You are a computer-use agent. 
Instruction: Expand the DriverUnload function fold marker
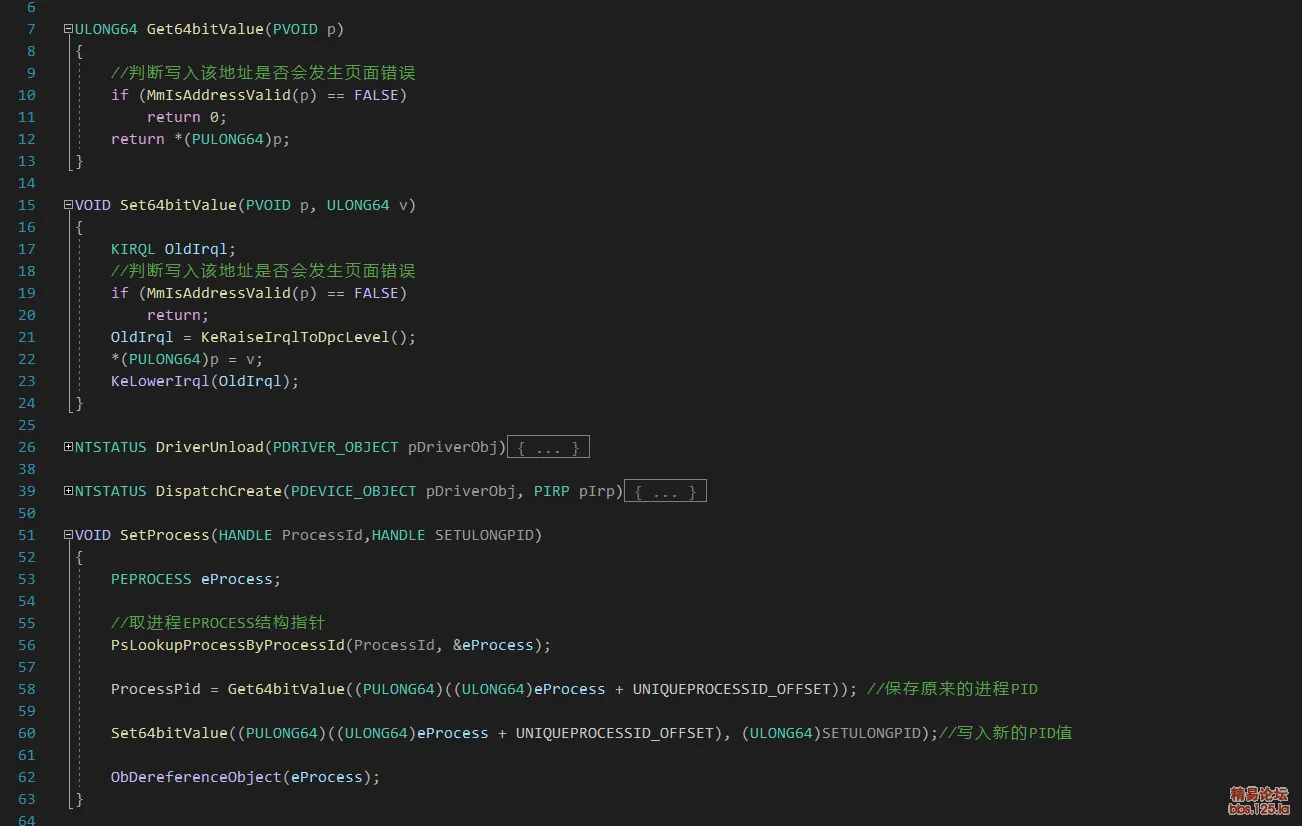click(x=68, y=447)
